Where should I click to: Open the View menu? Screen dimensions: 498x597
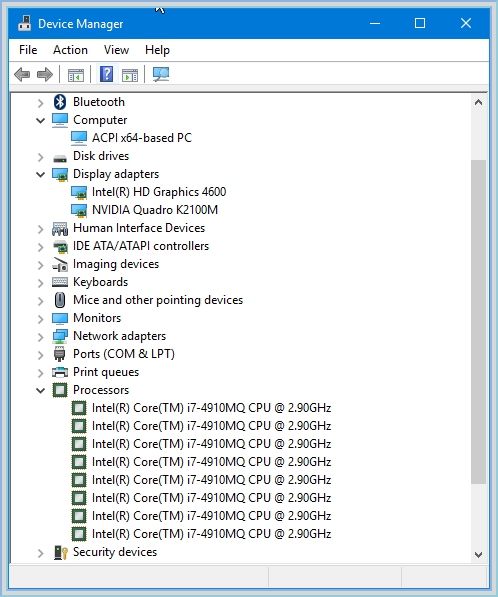(x=116, y=50)
